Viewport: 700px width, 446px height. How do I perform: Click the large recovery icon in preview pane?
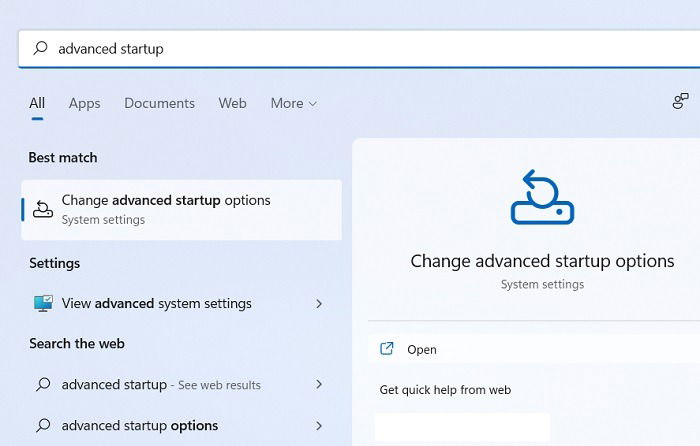[x=542, y=197]
